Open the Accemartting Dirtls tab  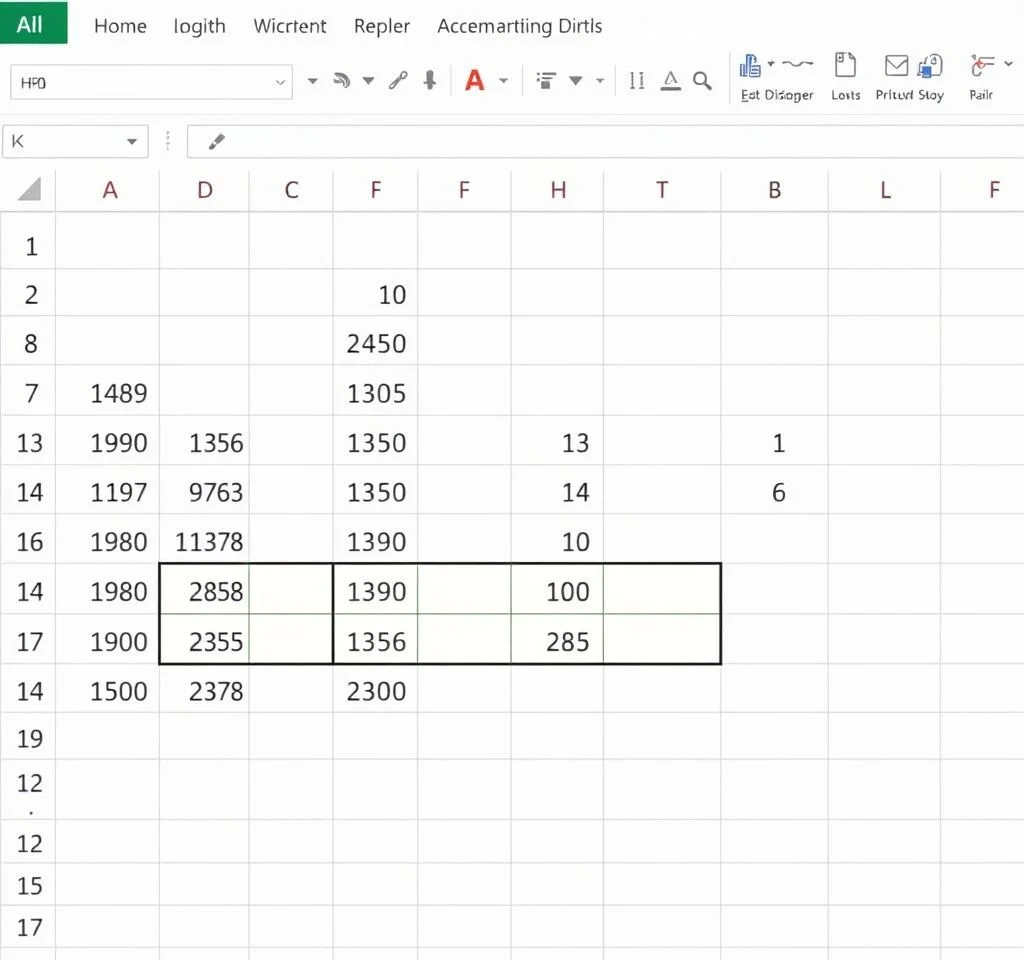click(519, 26)
